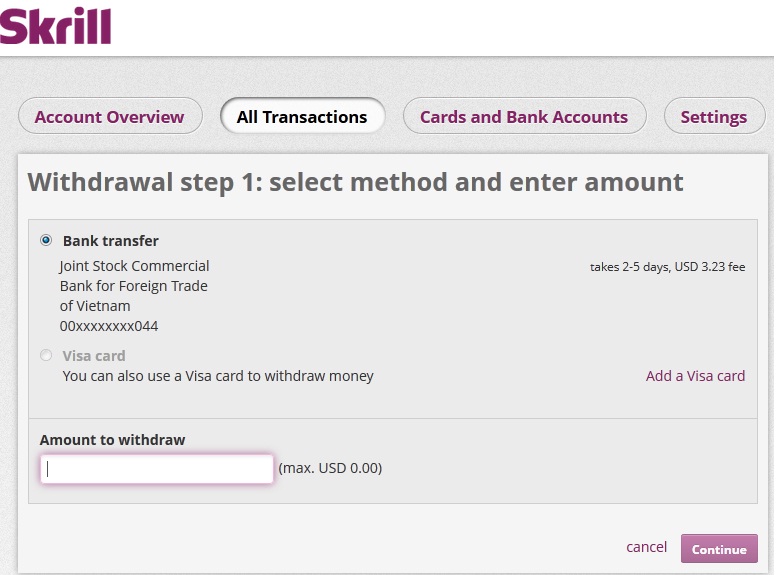Image resolution: width=779 pixels, height=575 pixels.
Task: Click the Add a Visa card link
Action: 695,376
